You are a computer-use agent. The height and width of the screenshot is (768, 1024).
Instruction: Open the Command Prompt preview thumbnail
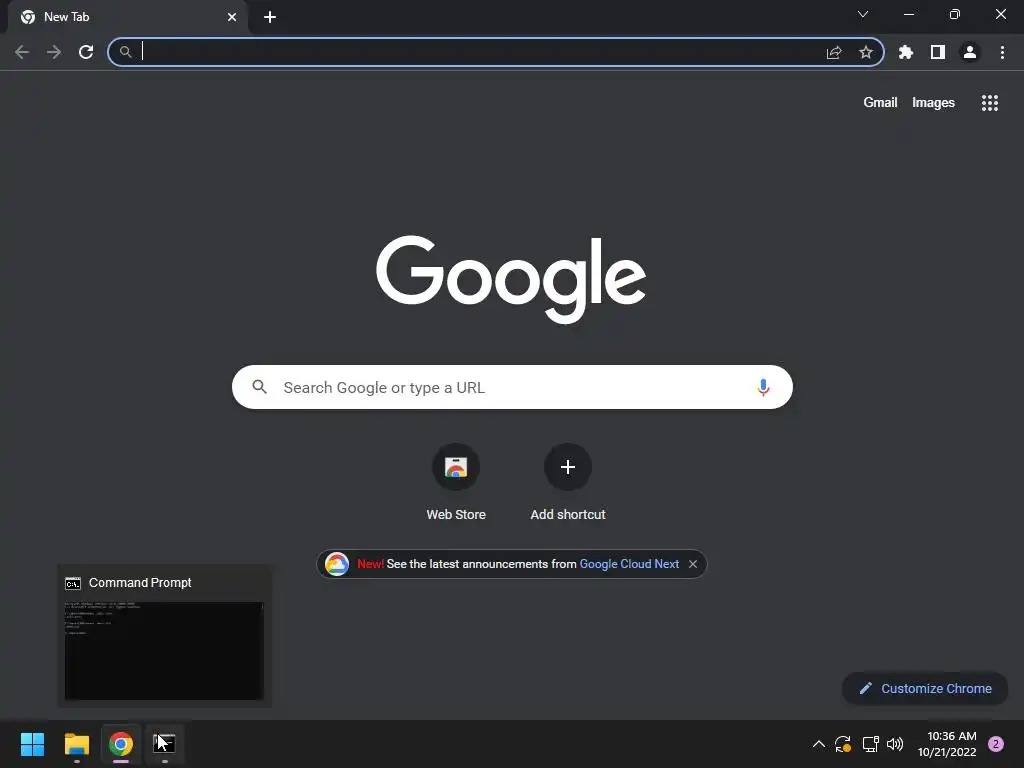tap(164, 650)
